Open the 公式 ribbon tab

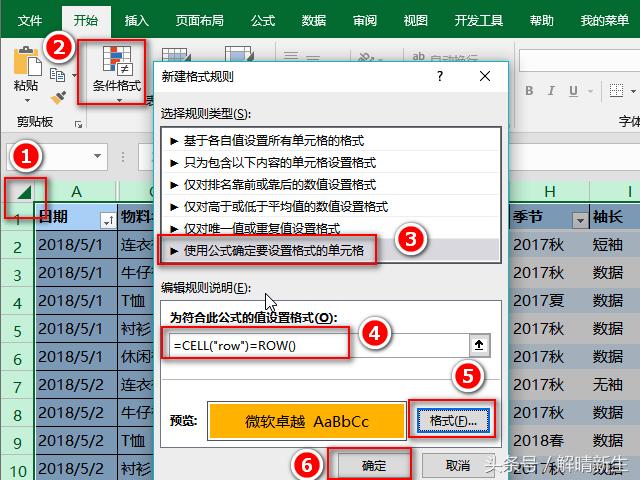(263, 20)
